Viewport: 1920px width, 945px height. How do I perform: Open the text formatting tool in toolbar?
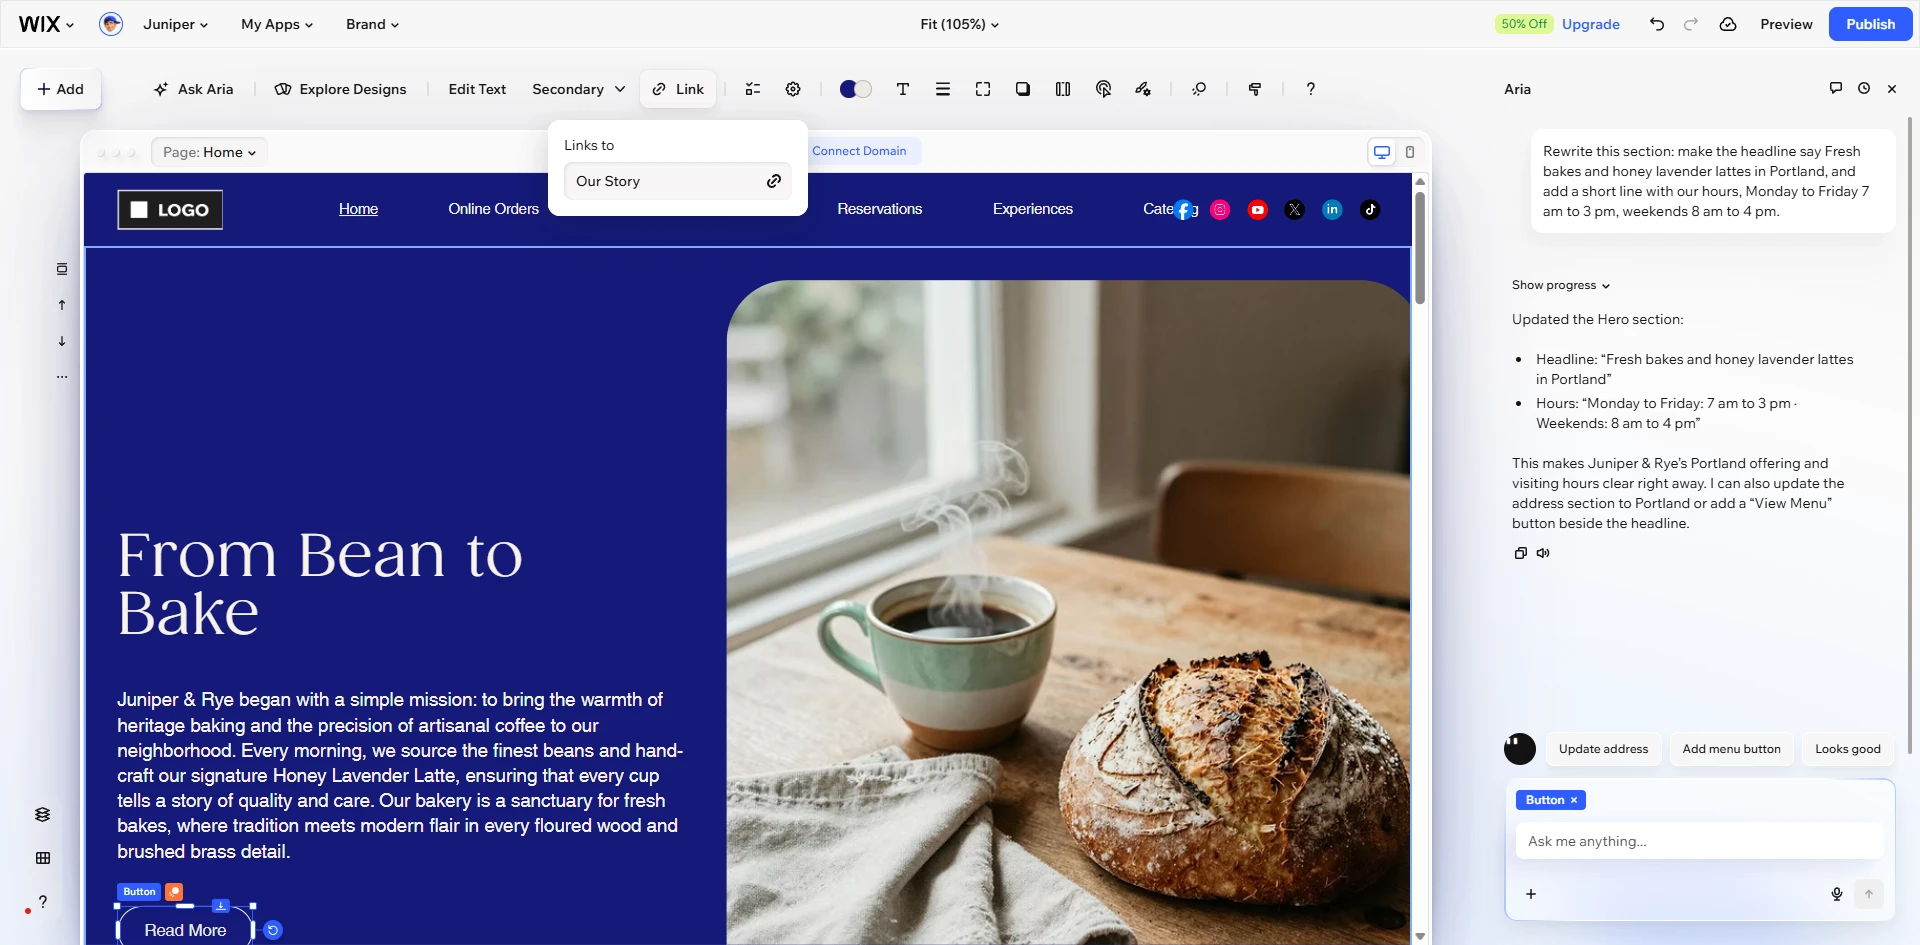(902, 89)
